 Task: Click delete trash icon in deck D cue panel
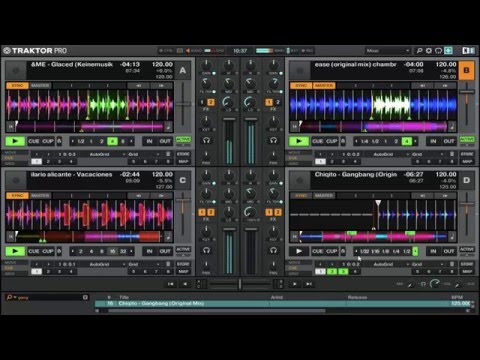click(x=452, y=264)
